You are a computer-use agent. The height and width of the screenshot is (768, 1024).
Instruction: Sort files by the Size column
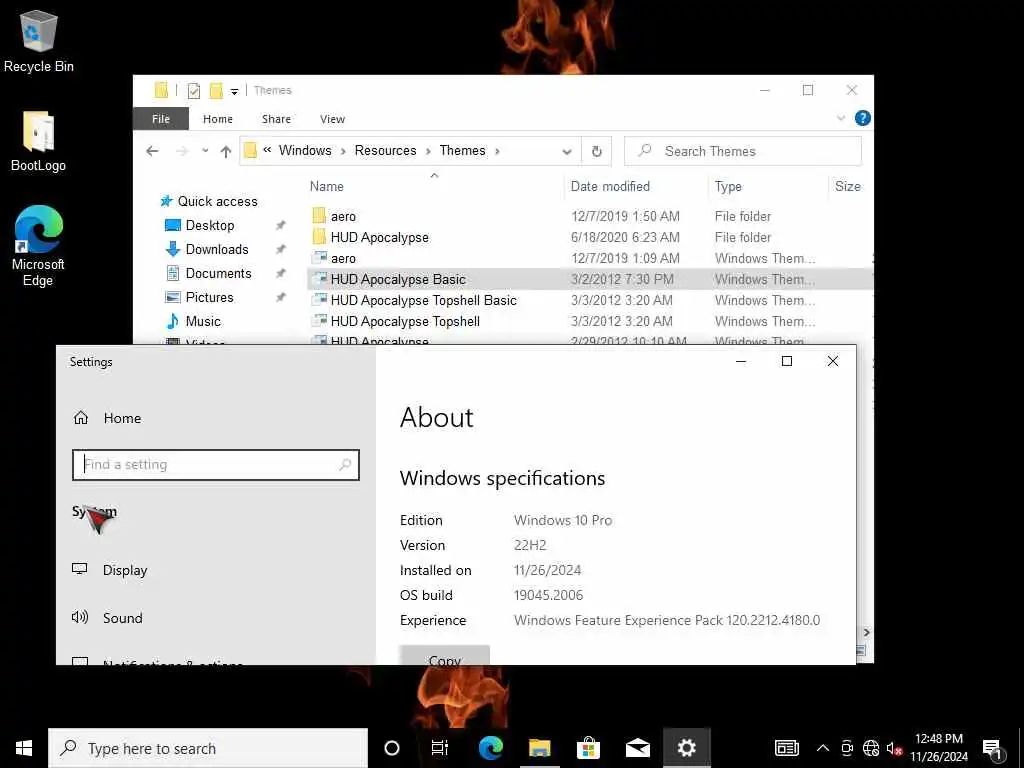848,186
